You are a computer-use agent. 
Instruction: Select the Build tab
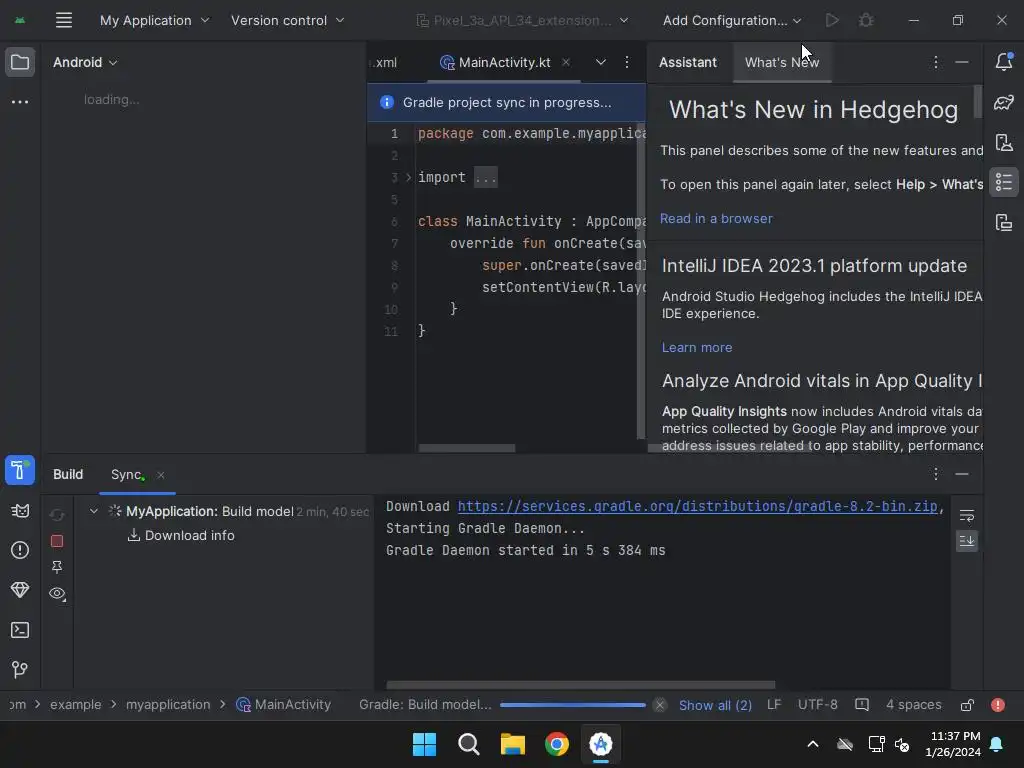point(68,474)
